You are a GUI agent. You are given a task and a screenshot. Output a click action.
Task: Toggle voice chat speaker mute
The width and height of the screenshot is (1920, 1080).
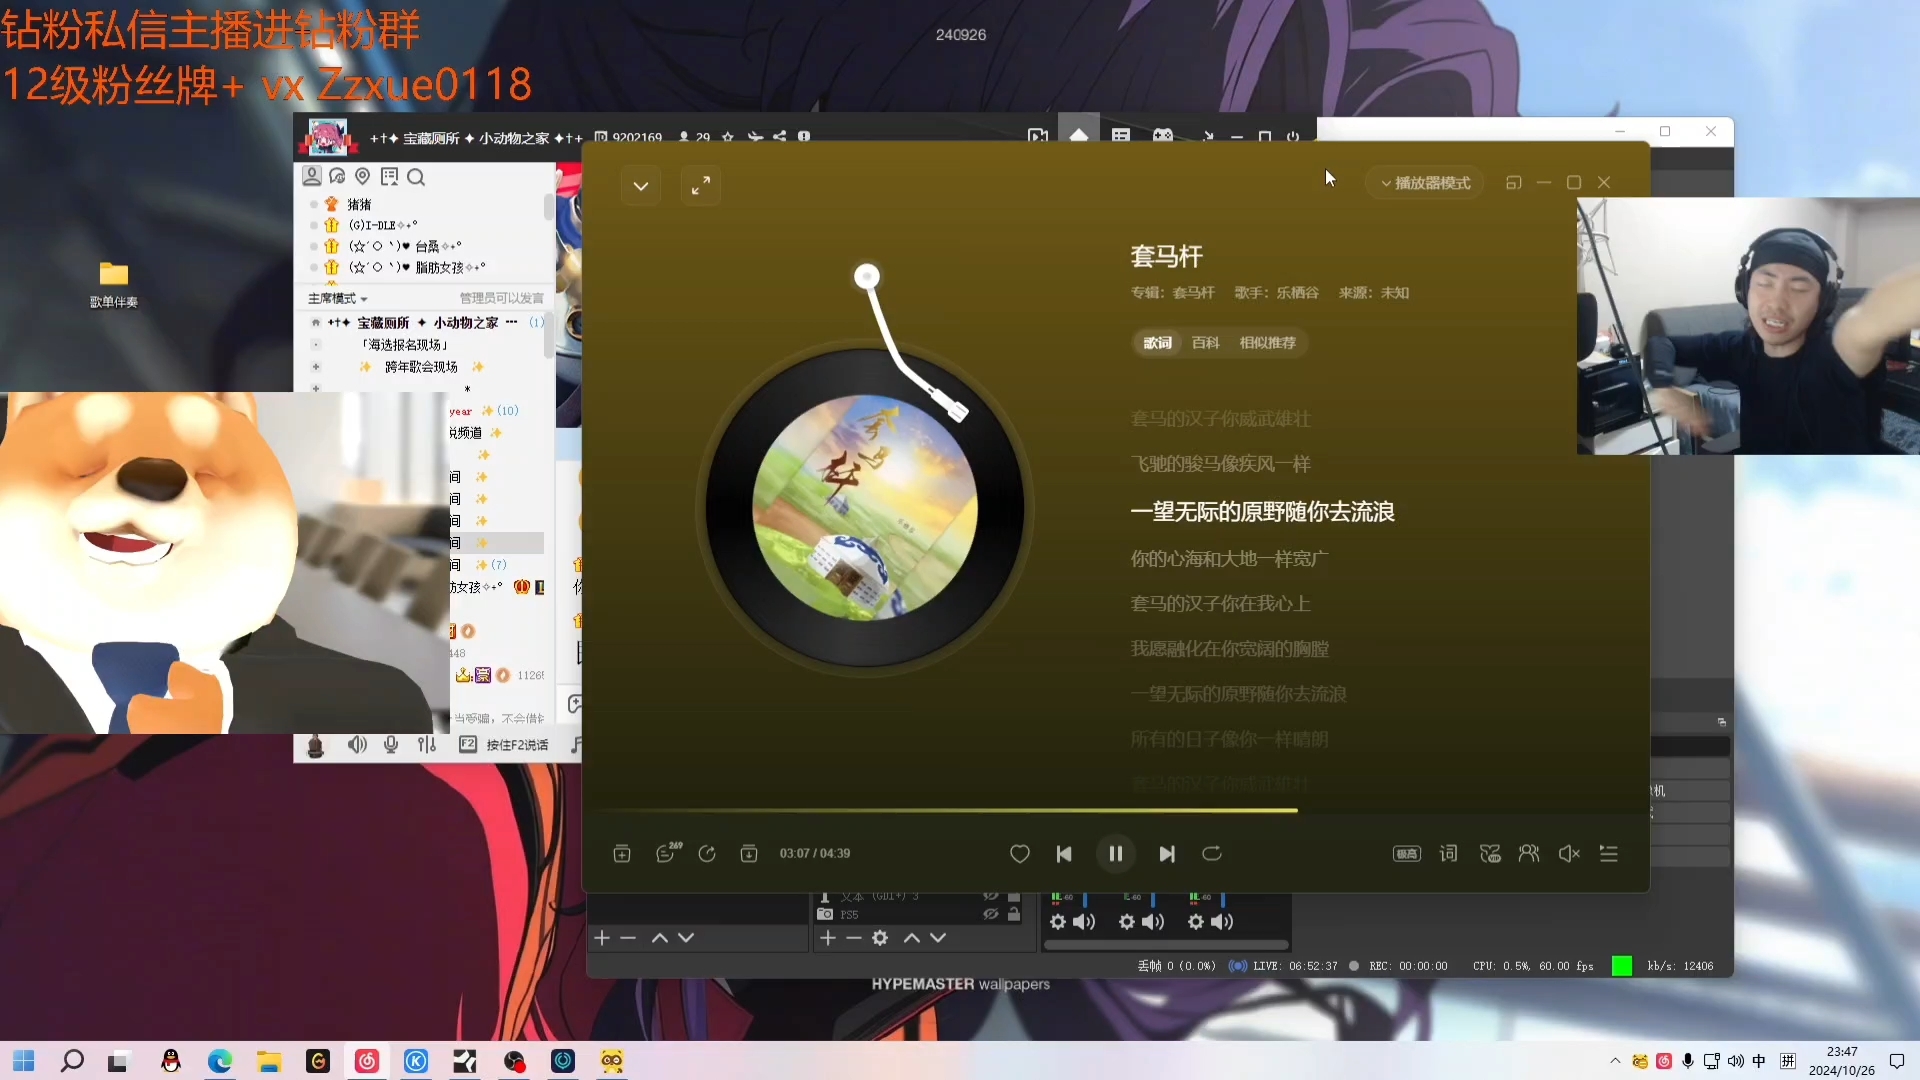click(357, 745)
